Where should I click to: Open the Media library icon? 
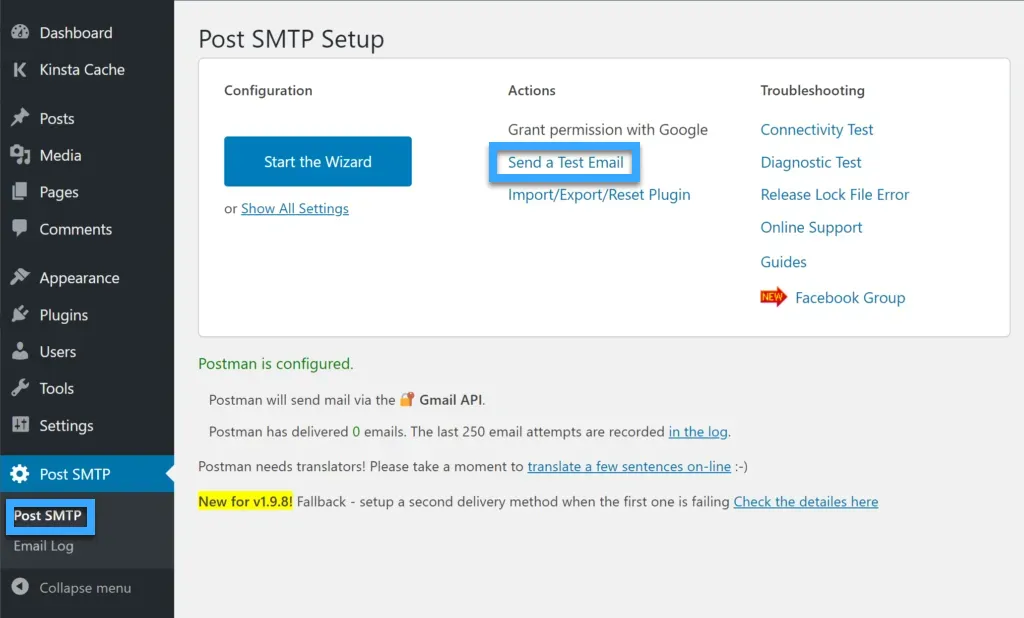tap(22, 155)
